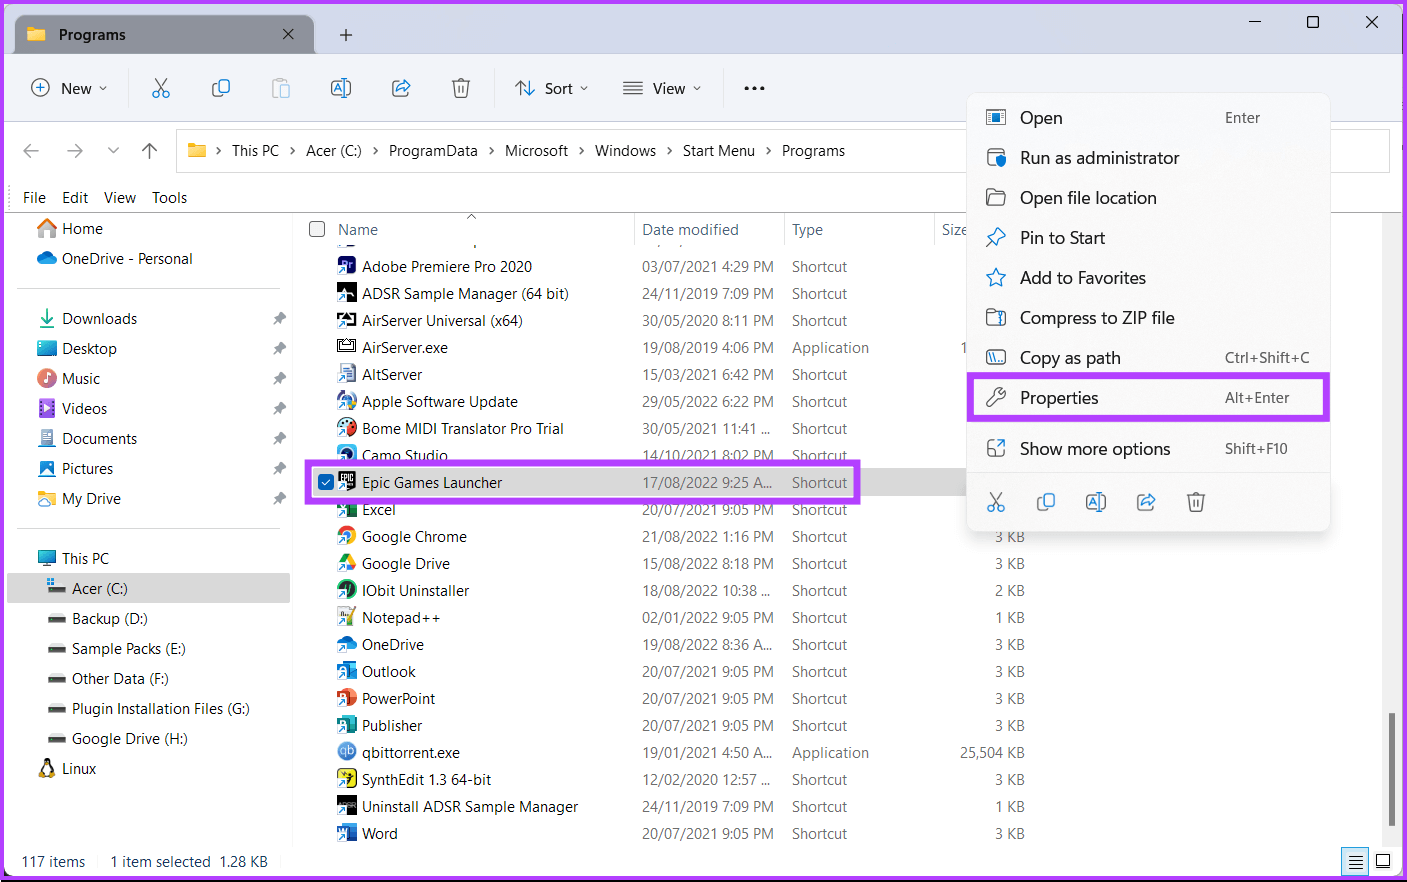
Task: Click the file list vertical scrollbar thumb
Action: pyautogui.click(x=1390, y=768)
